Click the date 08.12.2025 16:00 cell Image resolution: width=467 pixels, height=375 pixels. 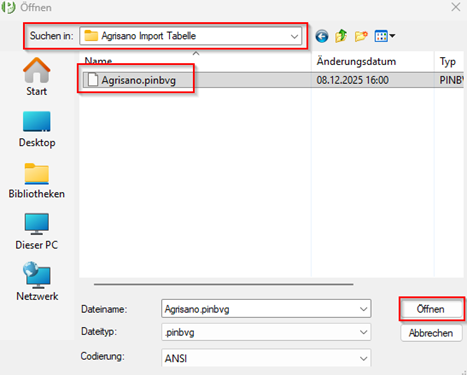[x=353, y=80]
